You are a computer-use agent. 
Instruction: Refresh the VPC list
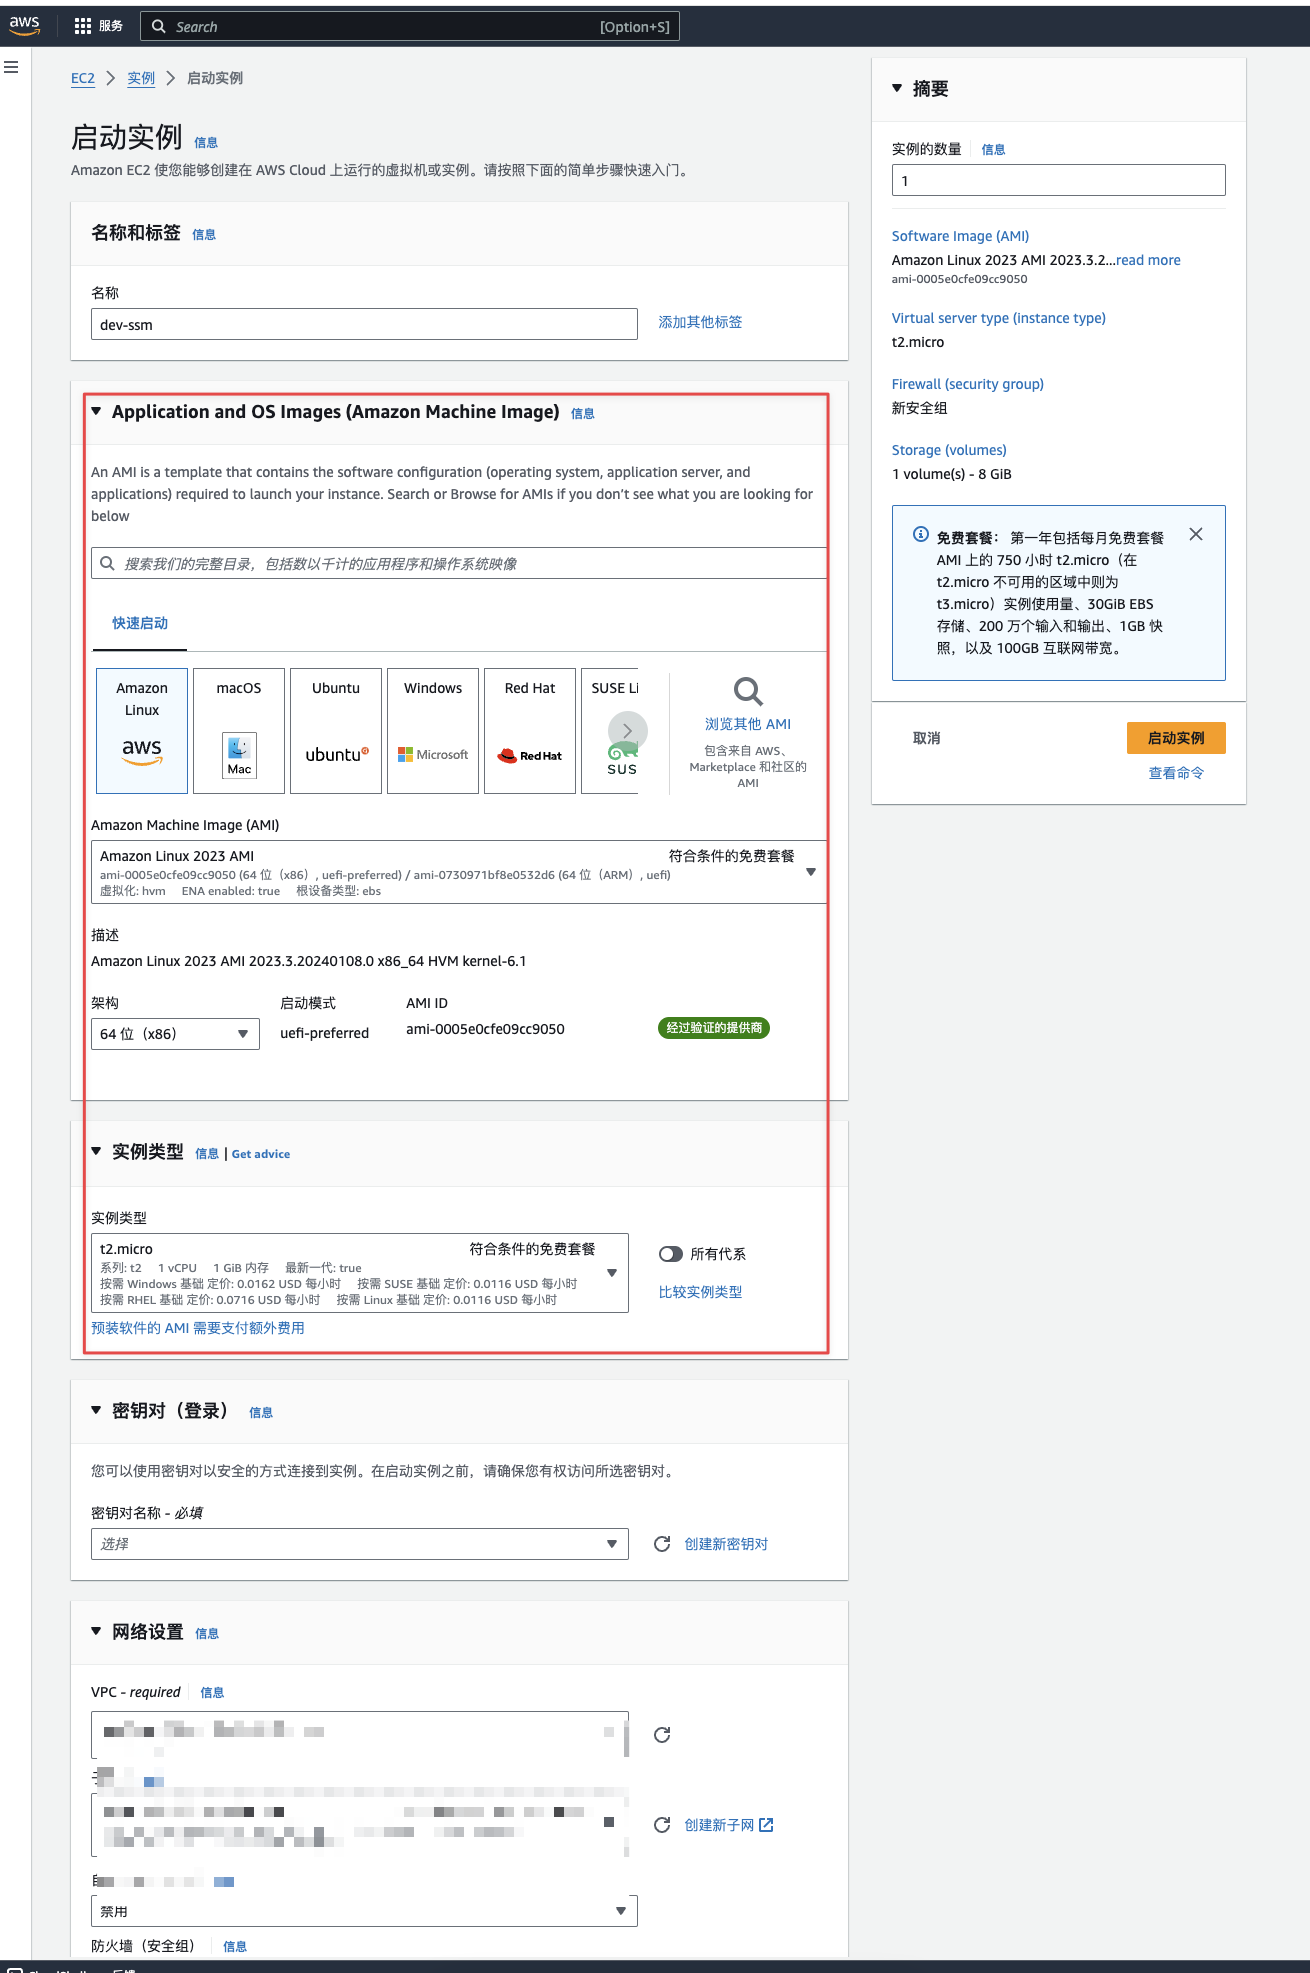(662, 1735)
